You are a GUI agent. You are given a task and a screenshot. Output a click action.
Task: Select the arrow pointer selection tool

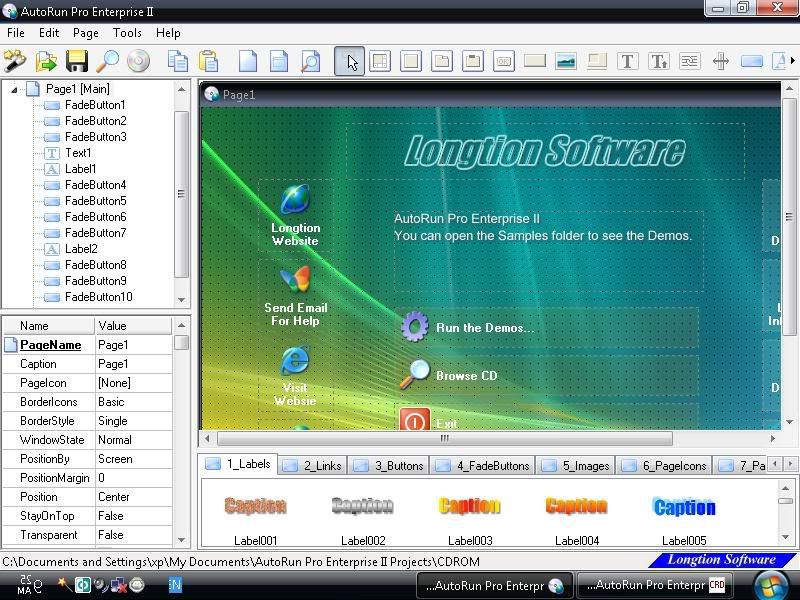[x=349, y=61]
